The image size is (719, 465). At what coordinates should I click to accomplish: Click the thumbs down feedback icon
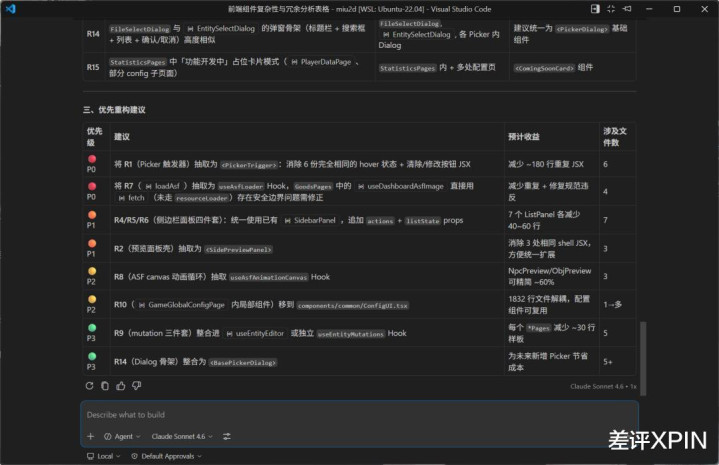tap(137, 384)
